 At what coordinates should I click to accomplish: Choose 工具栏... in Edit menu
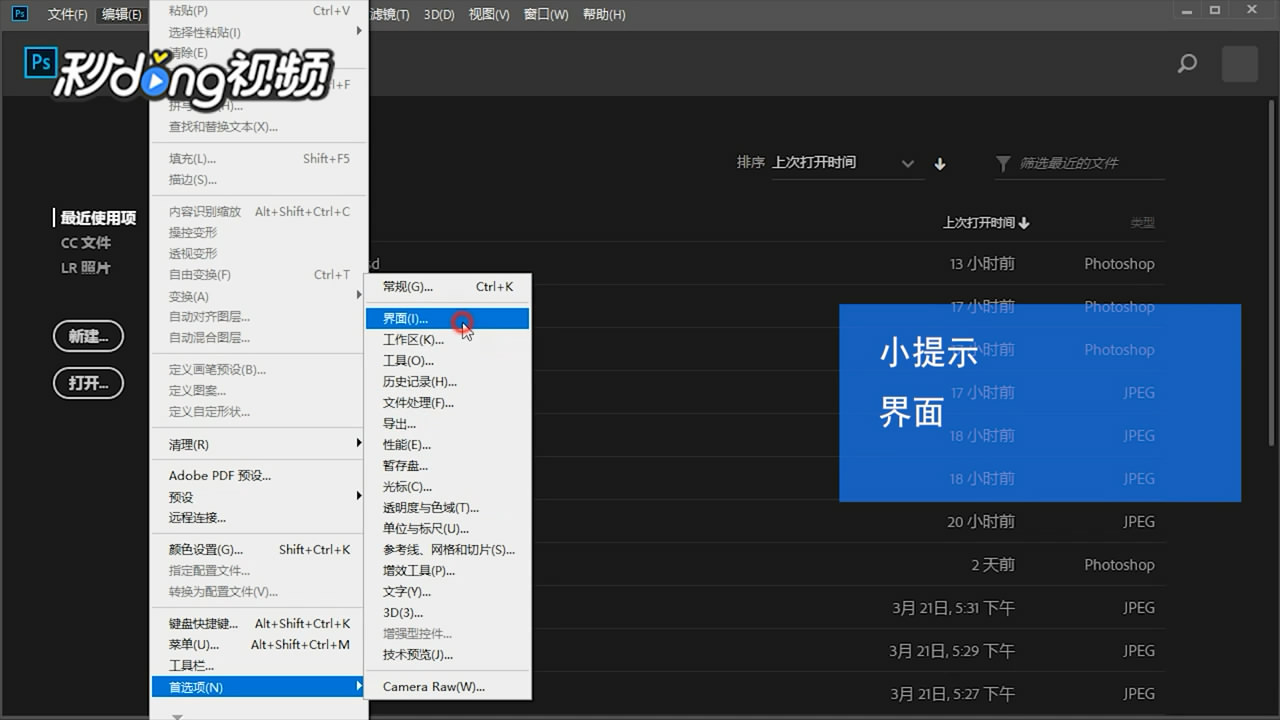(260, 665)
